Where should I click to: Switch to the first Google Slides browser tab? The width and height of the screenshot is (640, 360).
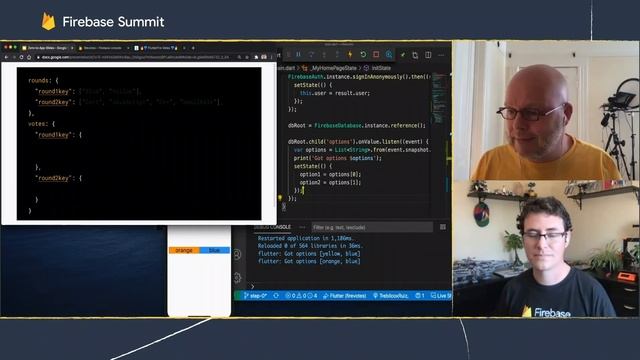coord(47,48)
